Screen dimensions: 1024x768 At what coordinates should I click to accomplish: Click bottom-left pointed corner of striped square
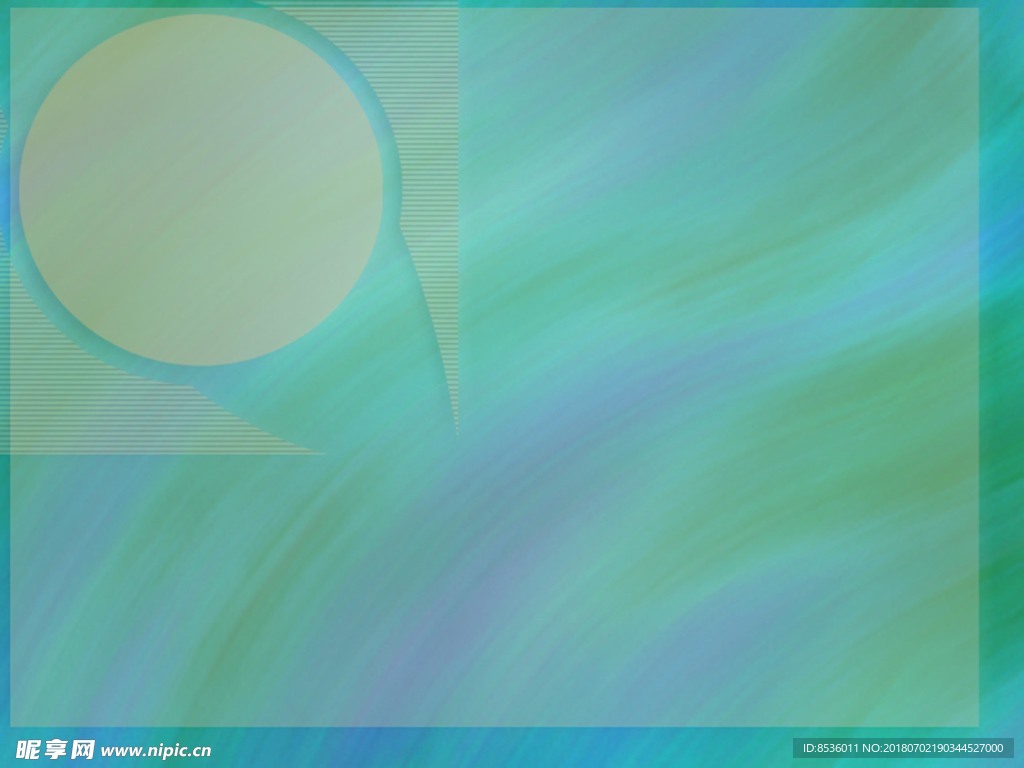(14, 451)
